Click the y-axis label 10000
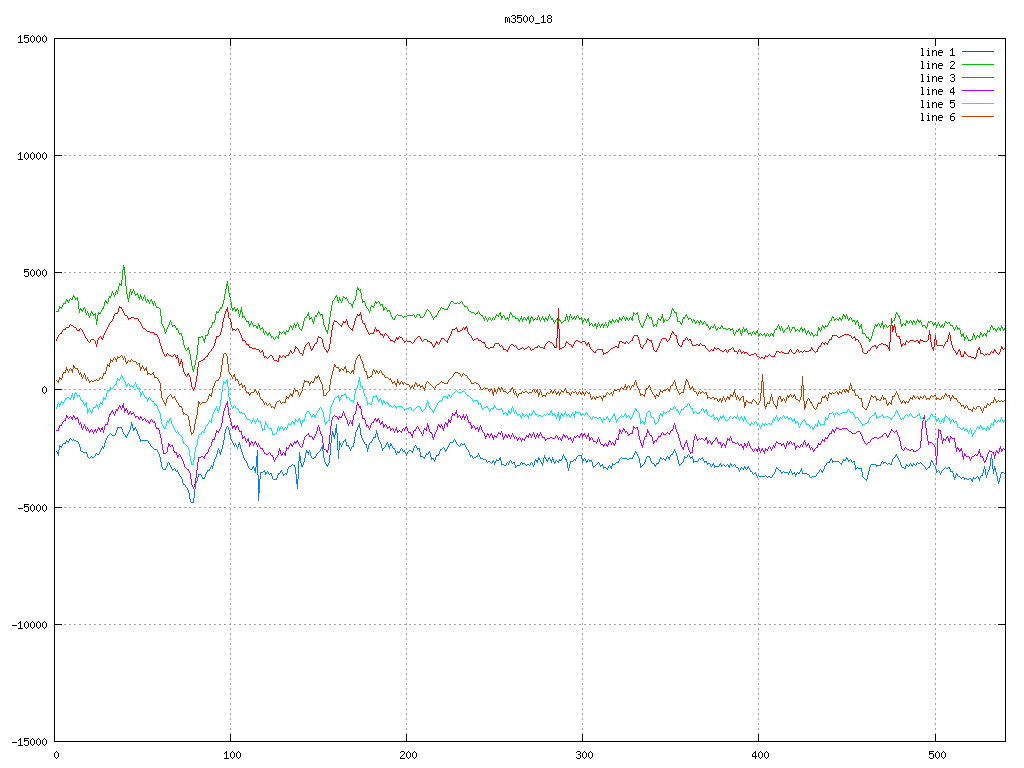Viewport: 1024px width, 768px height. point(33,155)
